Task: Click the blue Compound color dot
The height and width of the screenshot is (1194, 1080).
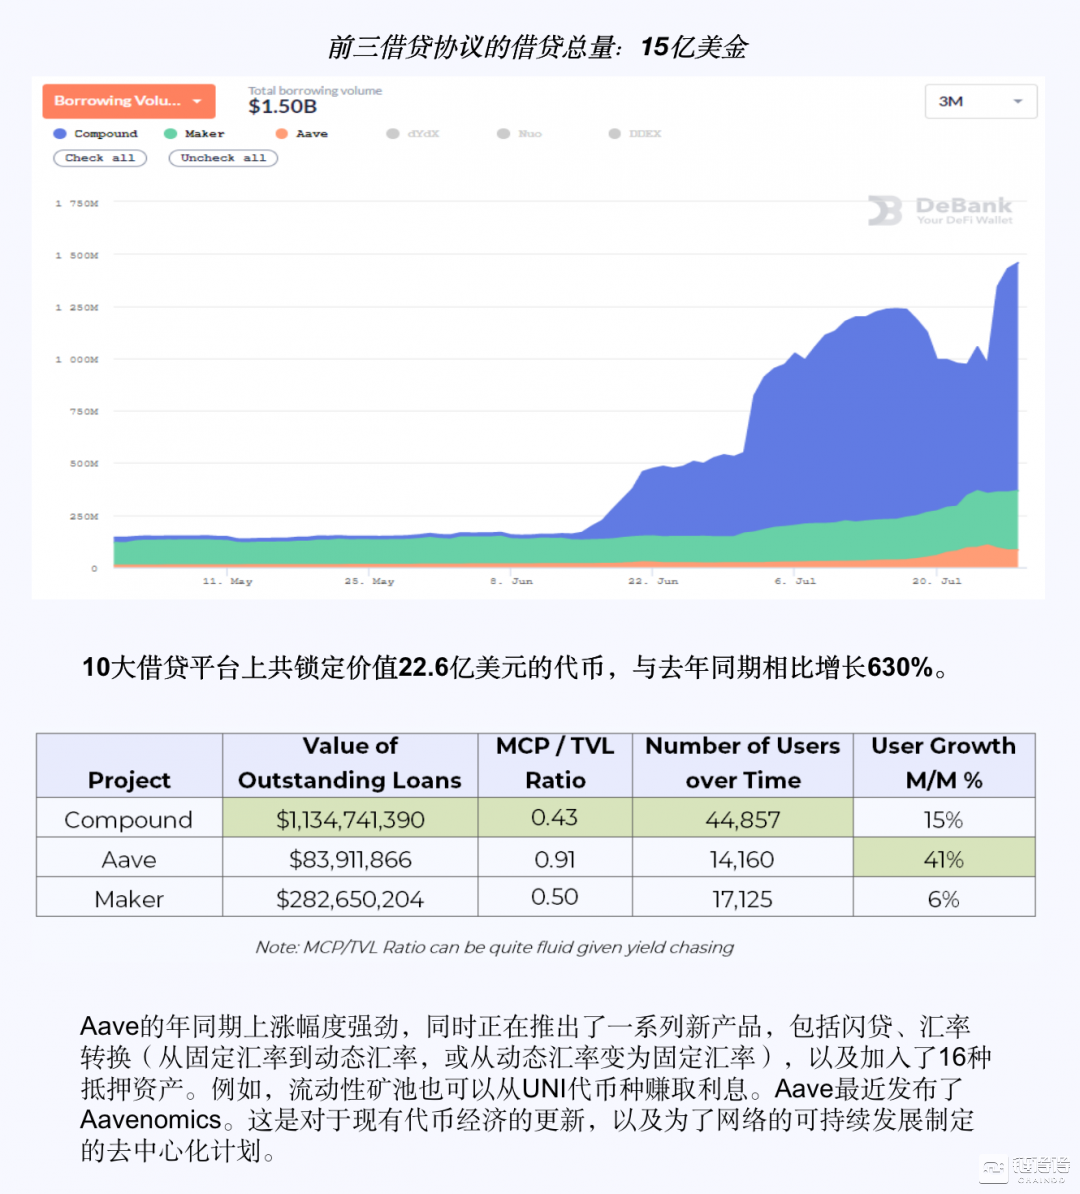Action: pyautogui.click(x=59, y=133)
